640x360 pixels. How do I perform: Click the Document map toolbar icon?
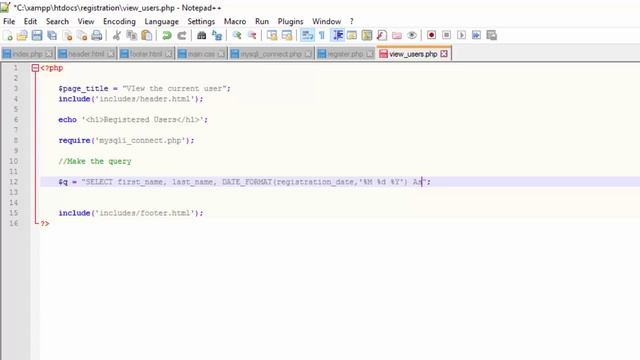367,36
